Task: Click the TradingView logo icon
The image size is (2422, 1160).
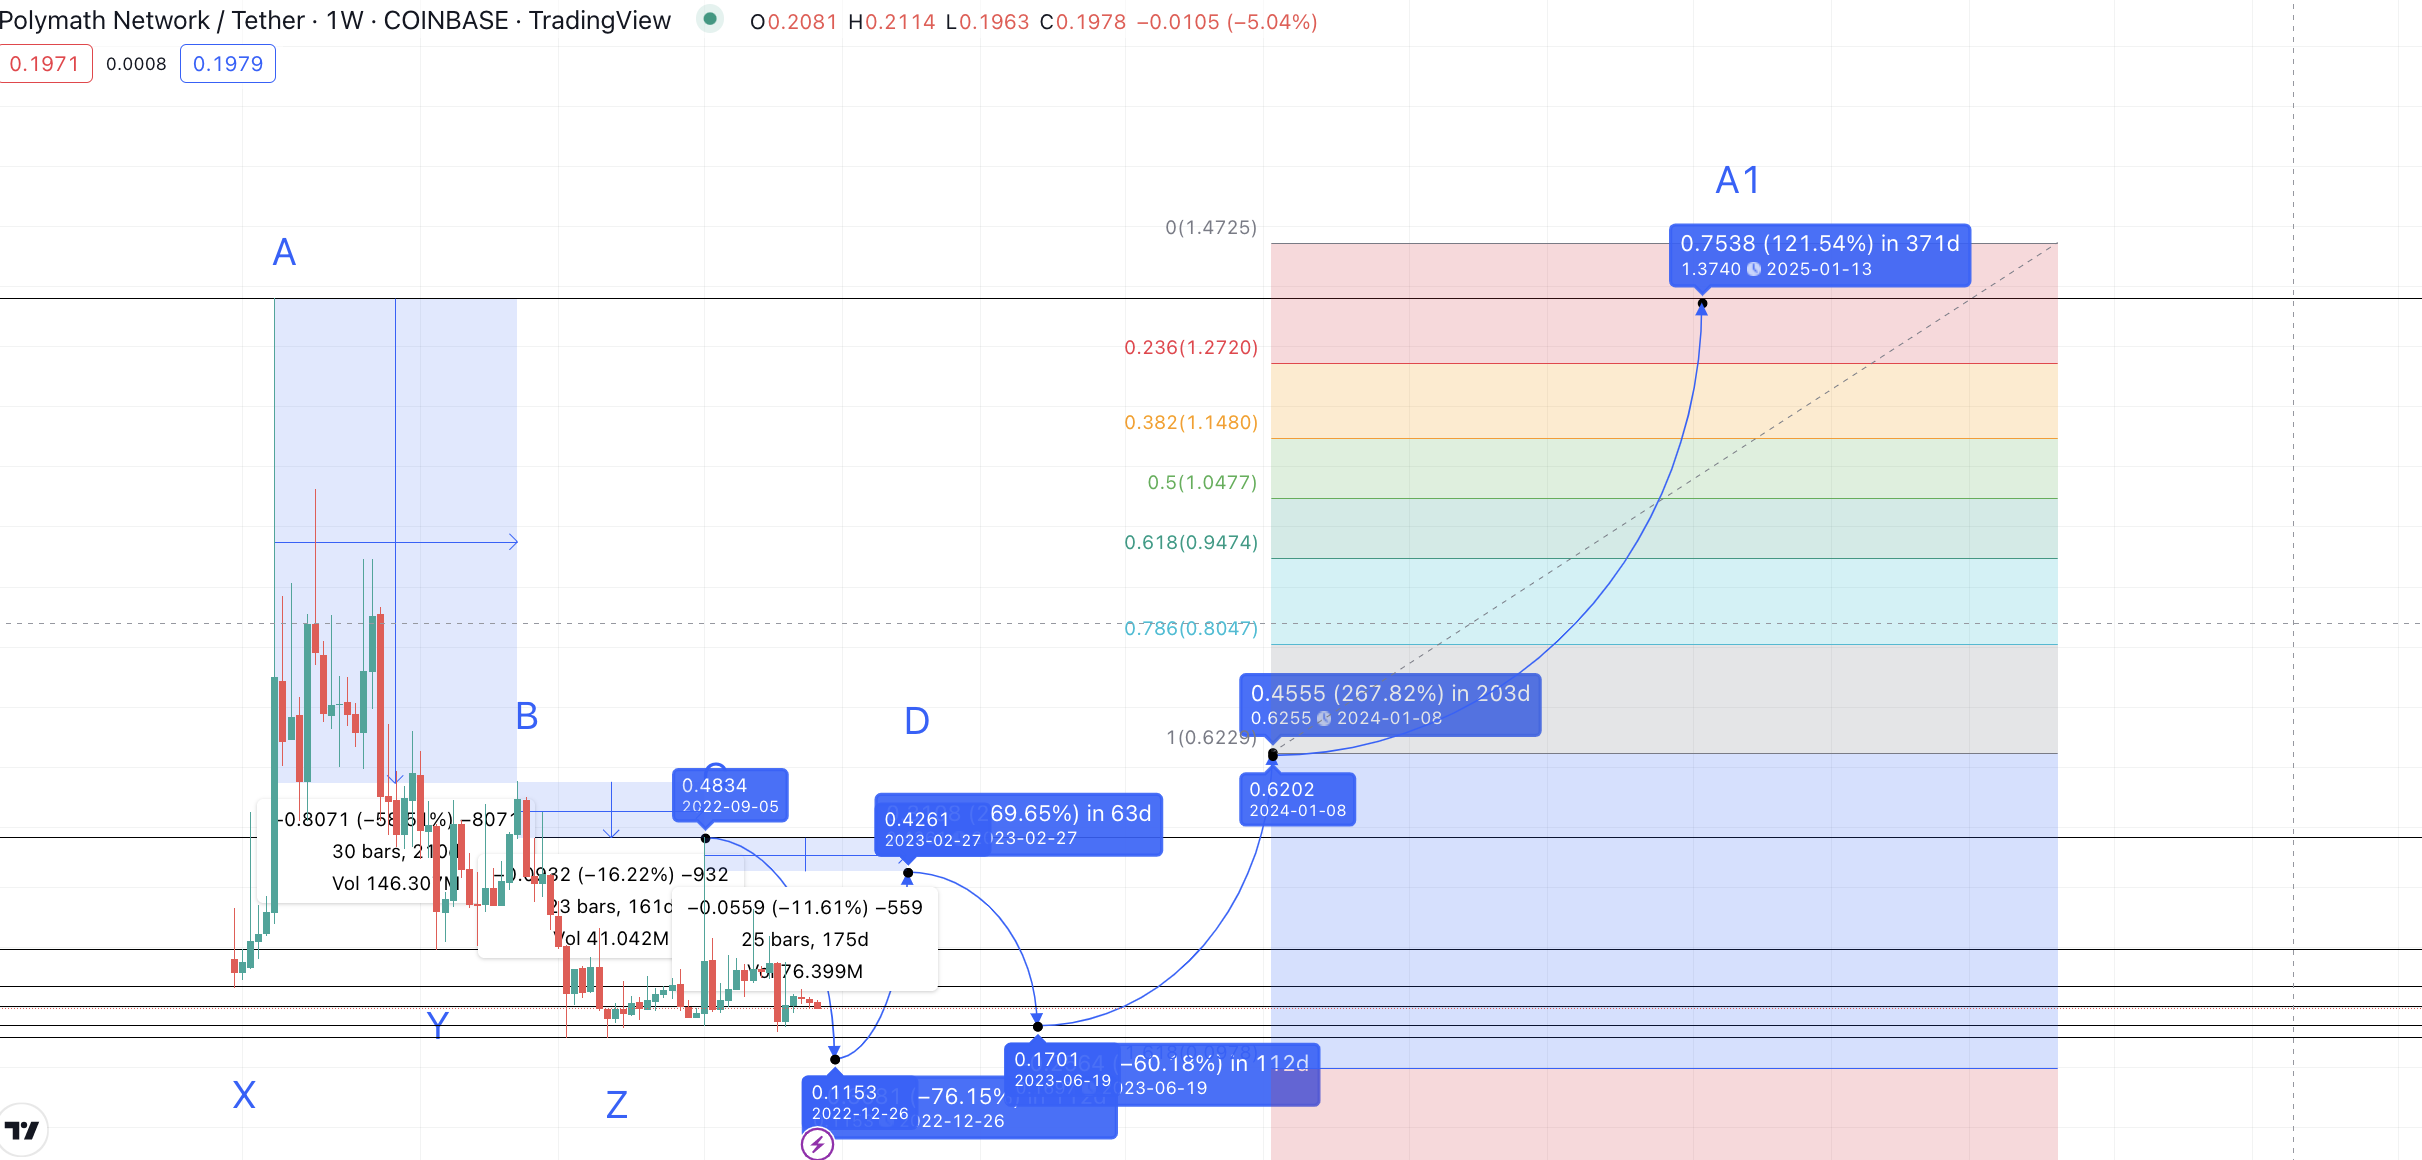Action: point(22,1130)
